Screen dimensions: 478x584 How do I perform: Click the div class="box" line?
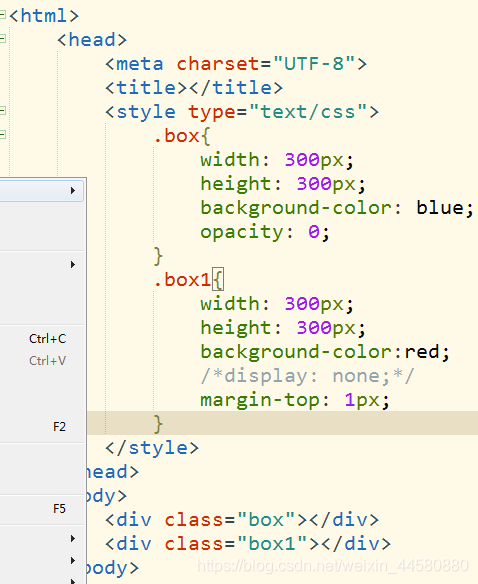point(242,520)
